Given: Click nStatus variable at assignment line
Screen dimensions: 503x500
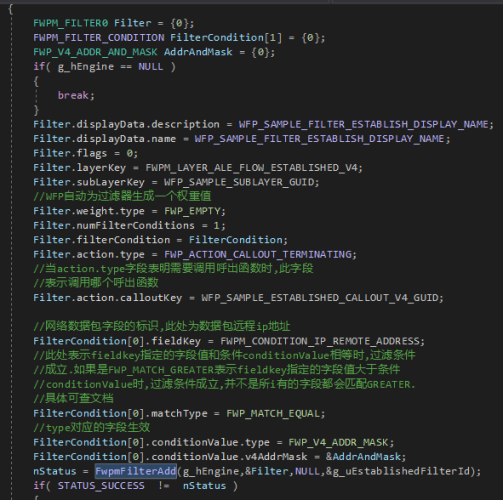Looking at the screenshot, I should tap(55, 471).
